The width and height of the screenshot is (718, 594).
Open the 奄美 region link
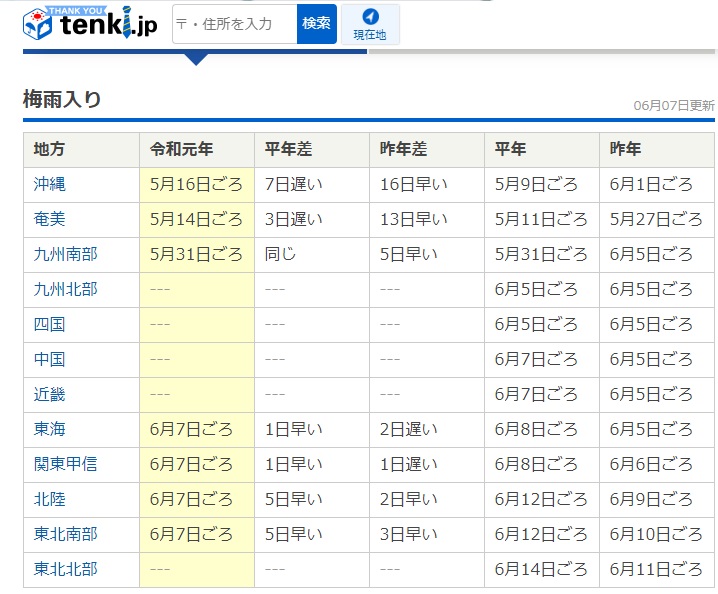pos(49,219)
